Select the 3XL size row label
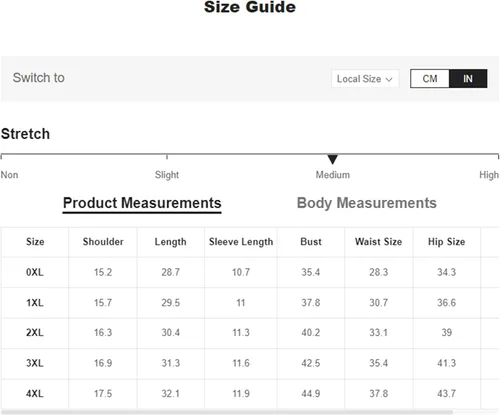Viewport: 500px width, 415px height. [x=35, y=363]
